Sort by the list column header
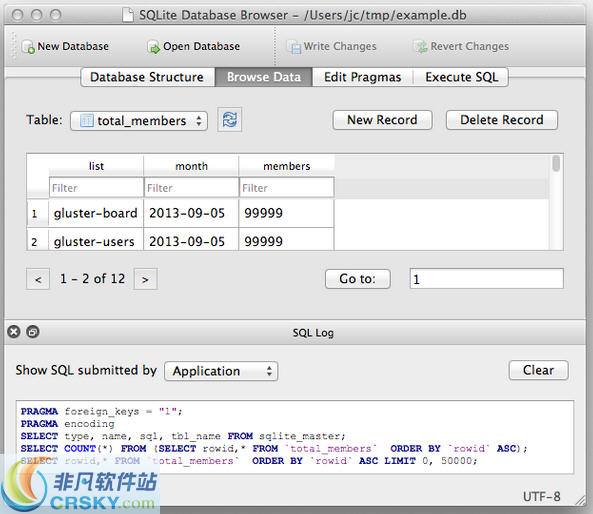Viewport: 593px width, 514px height. click(96, 166)
